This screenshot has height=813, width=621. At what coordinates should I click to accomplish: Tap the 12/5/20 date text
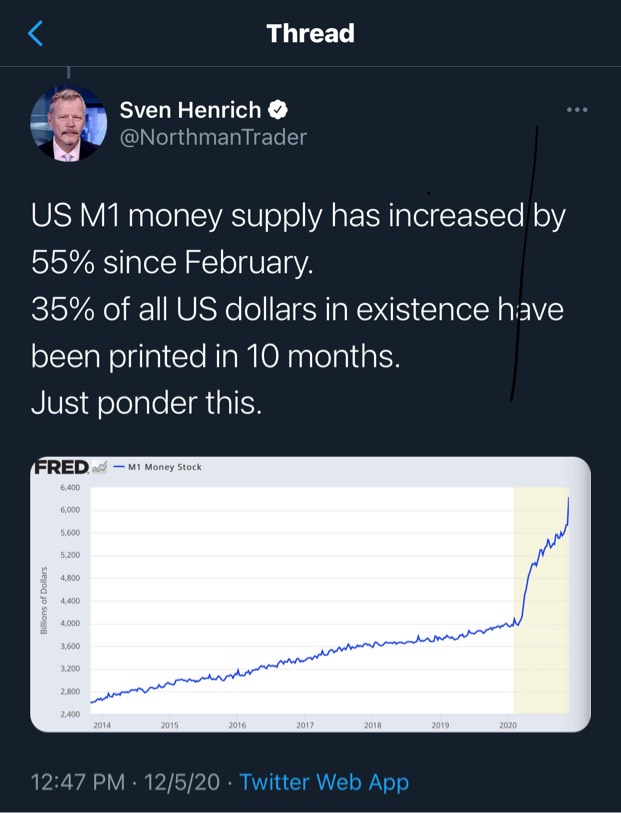click(x=182, y=782)
